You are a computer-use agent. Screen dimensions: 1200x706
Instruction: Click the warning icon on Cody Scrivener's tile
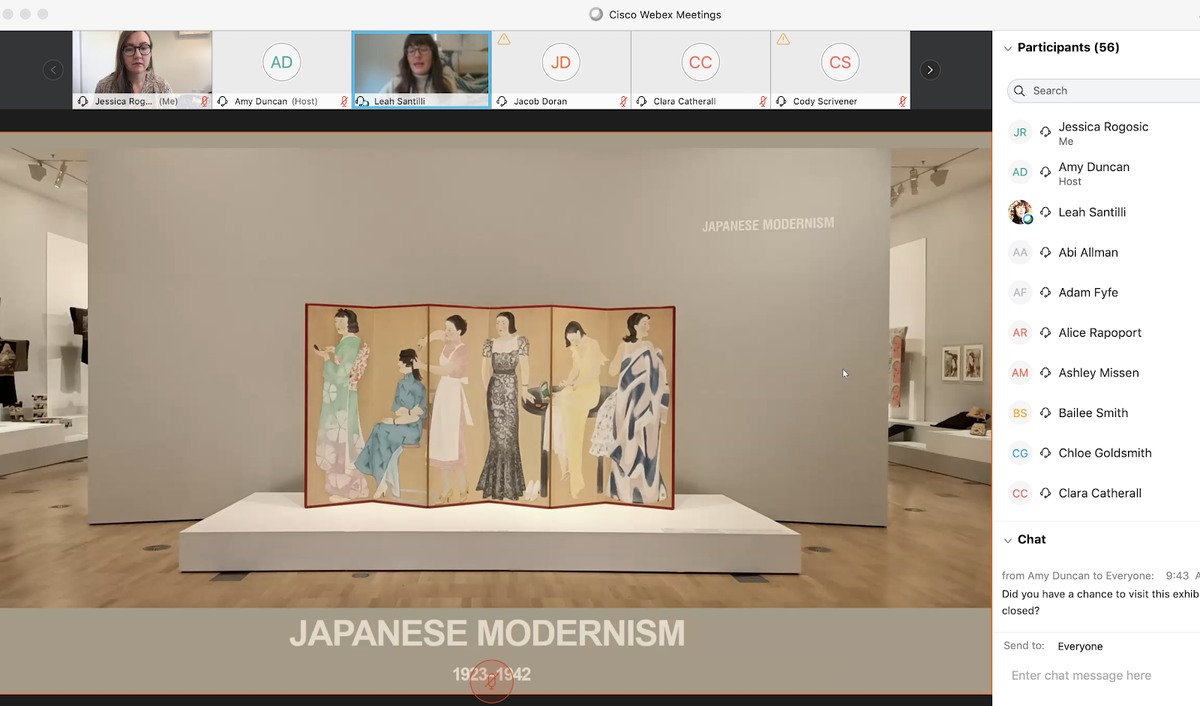[783, 40]
